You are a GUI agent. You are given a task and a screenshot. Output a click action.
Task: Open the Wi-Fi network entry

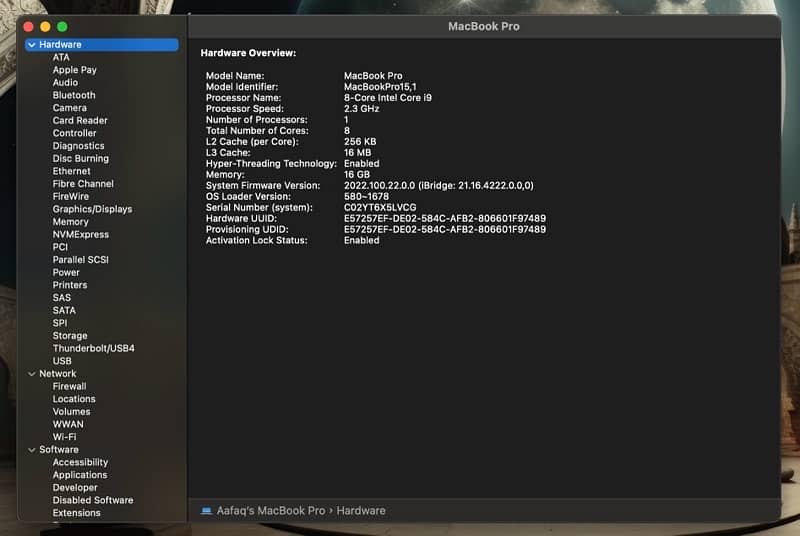(x=64, y=437)
